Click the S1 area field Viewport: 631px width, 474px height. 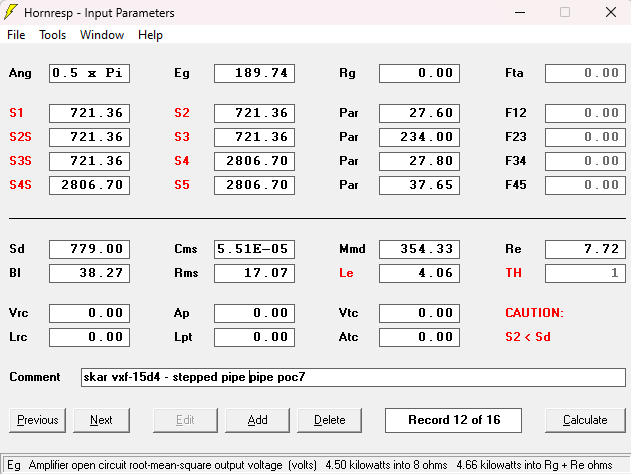89,113
